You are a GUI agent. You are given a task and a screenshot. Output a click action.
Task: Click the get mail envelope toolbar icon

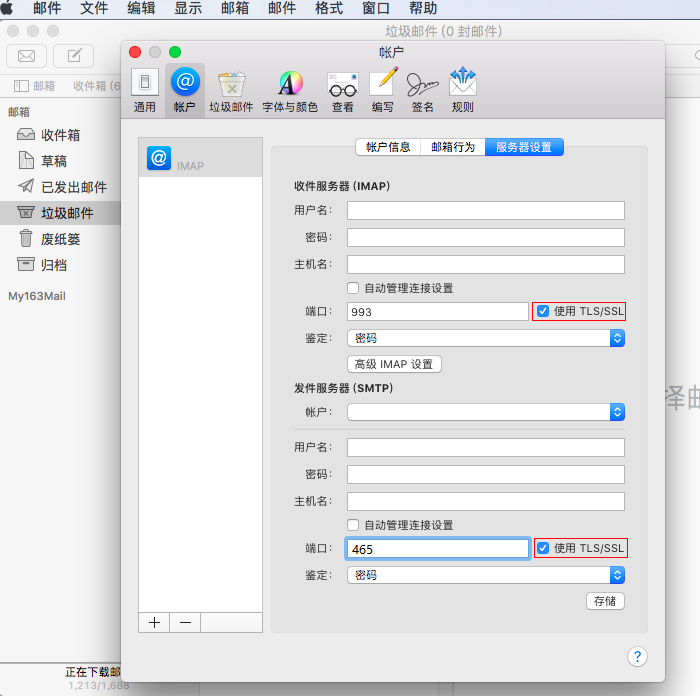tap(26, 56)
